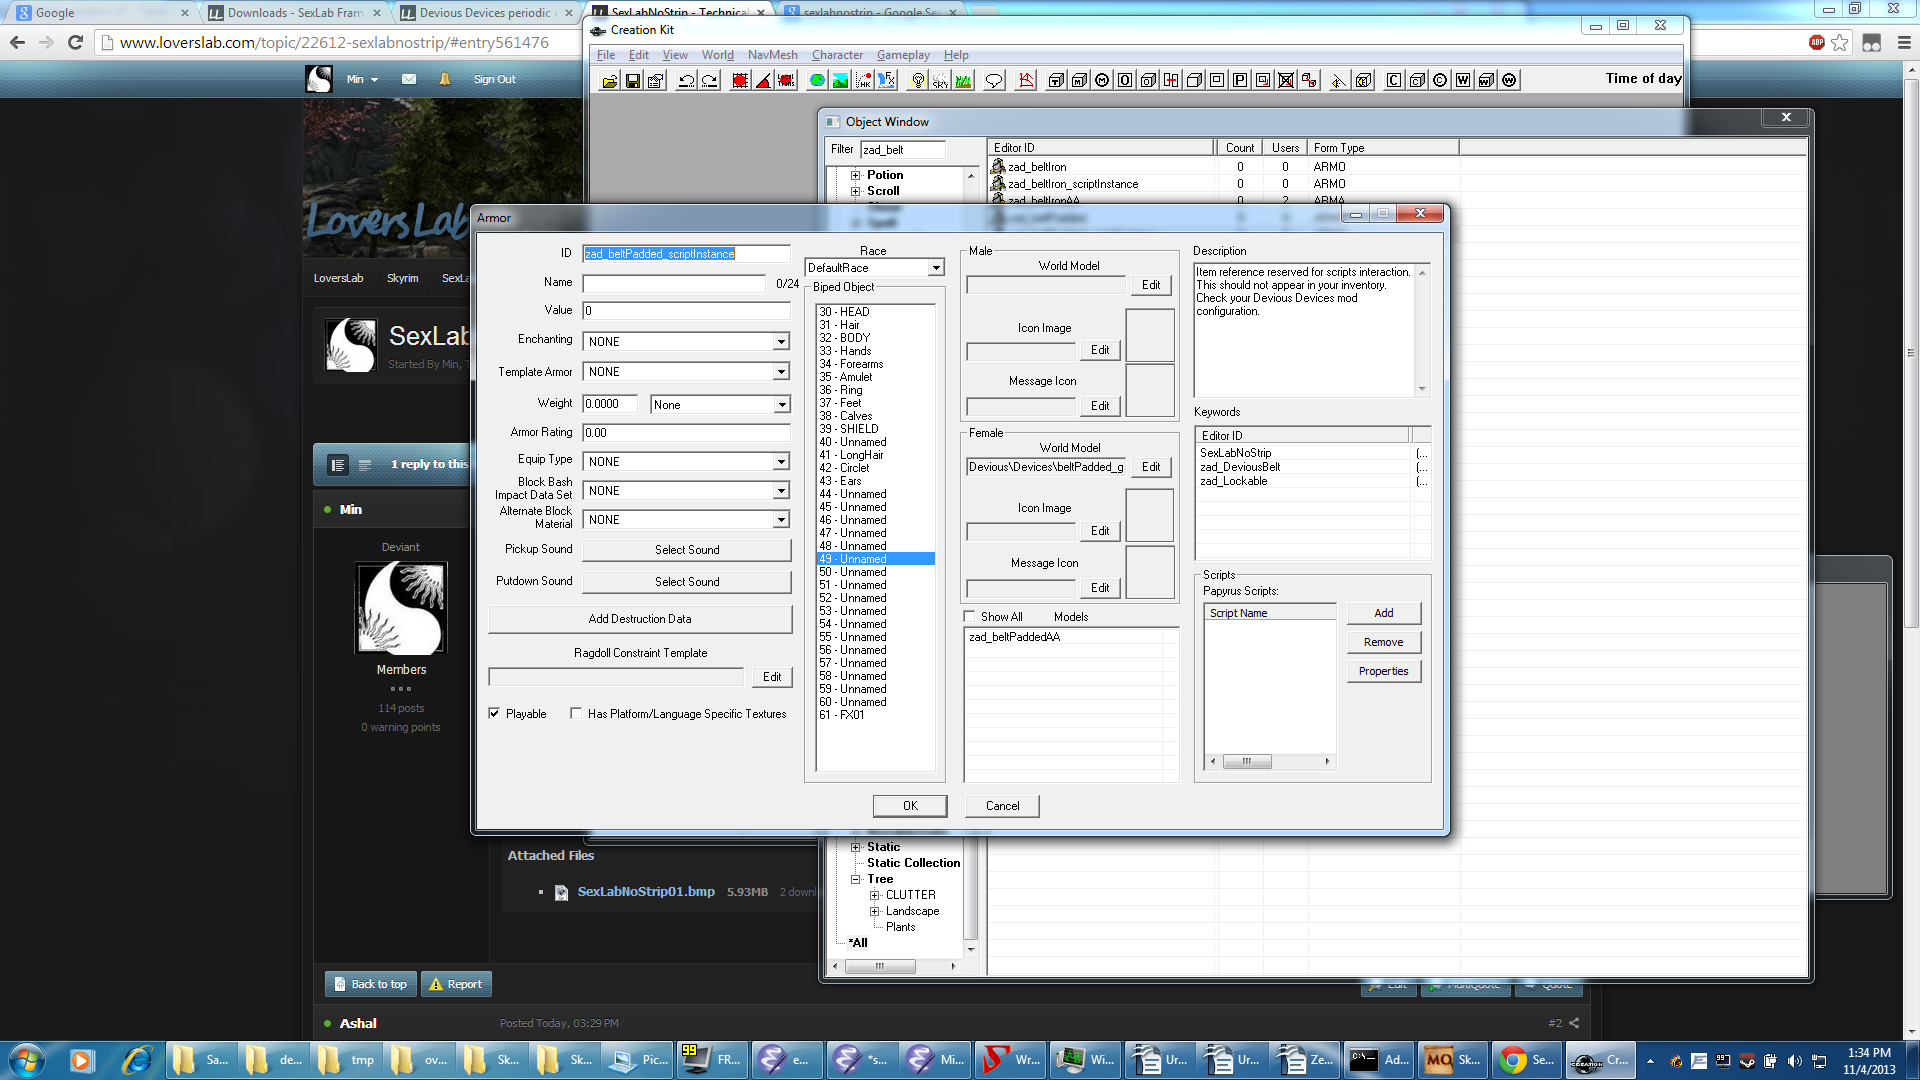
Task: Click the Description box scroll down arrow
Action: (1422, 389)
